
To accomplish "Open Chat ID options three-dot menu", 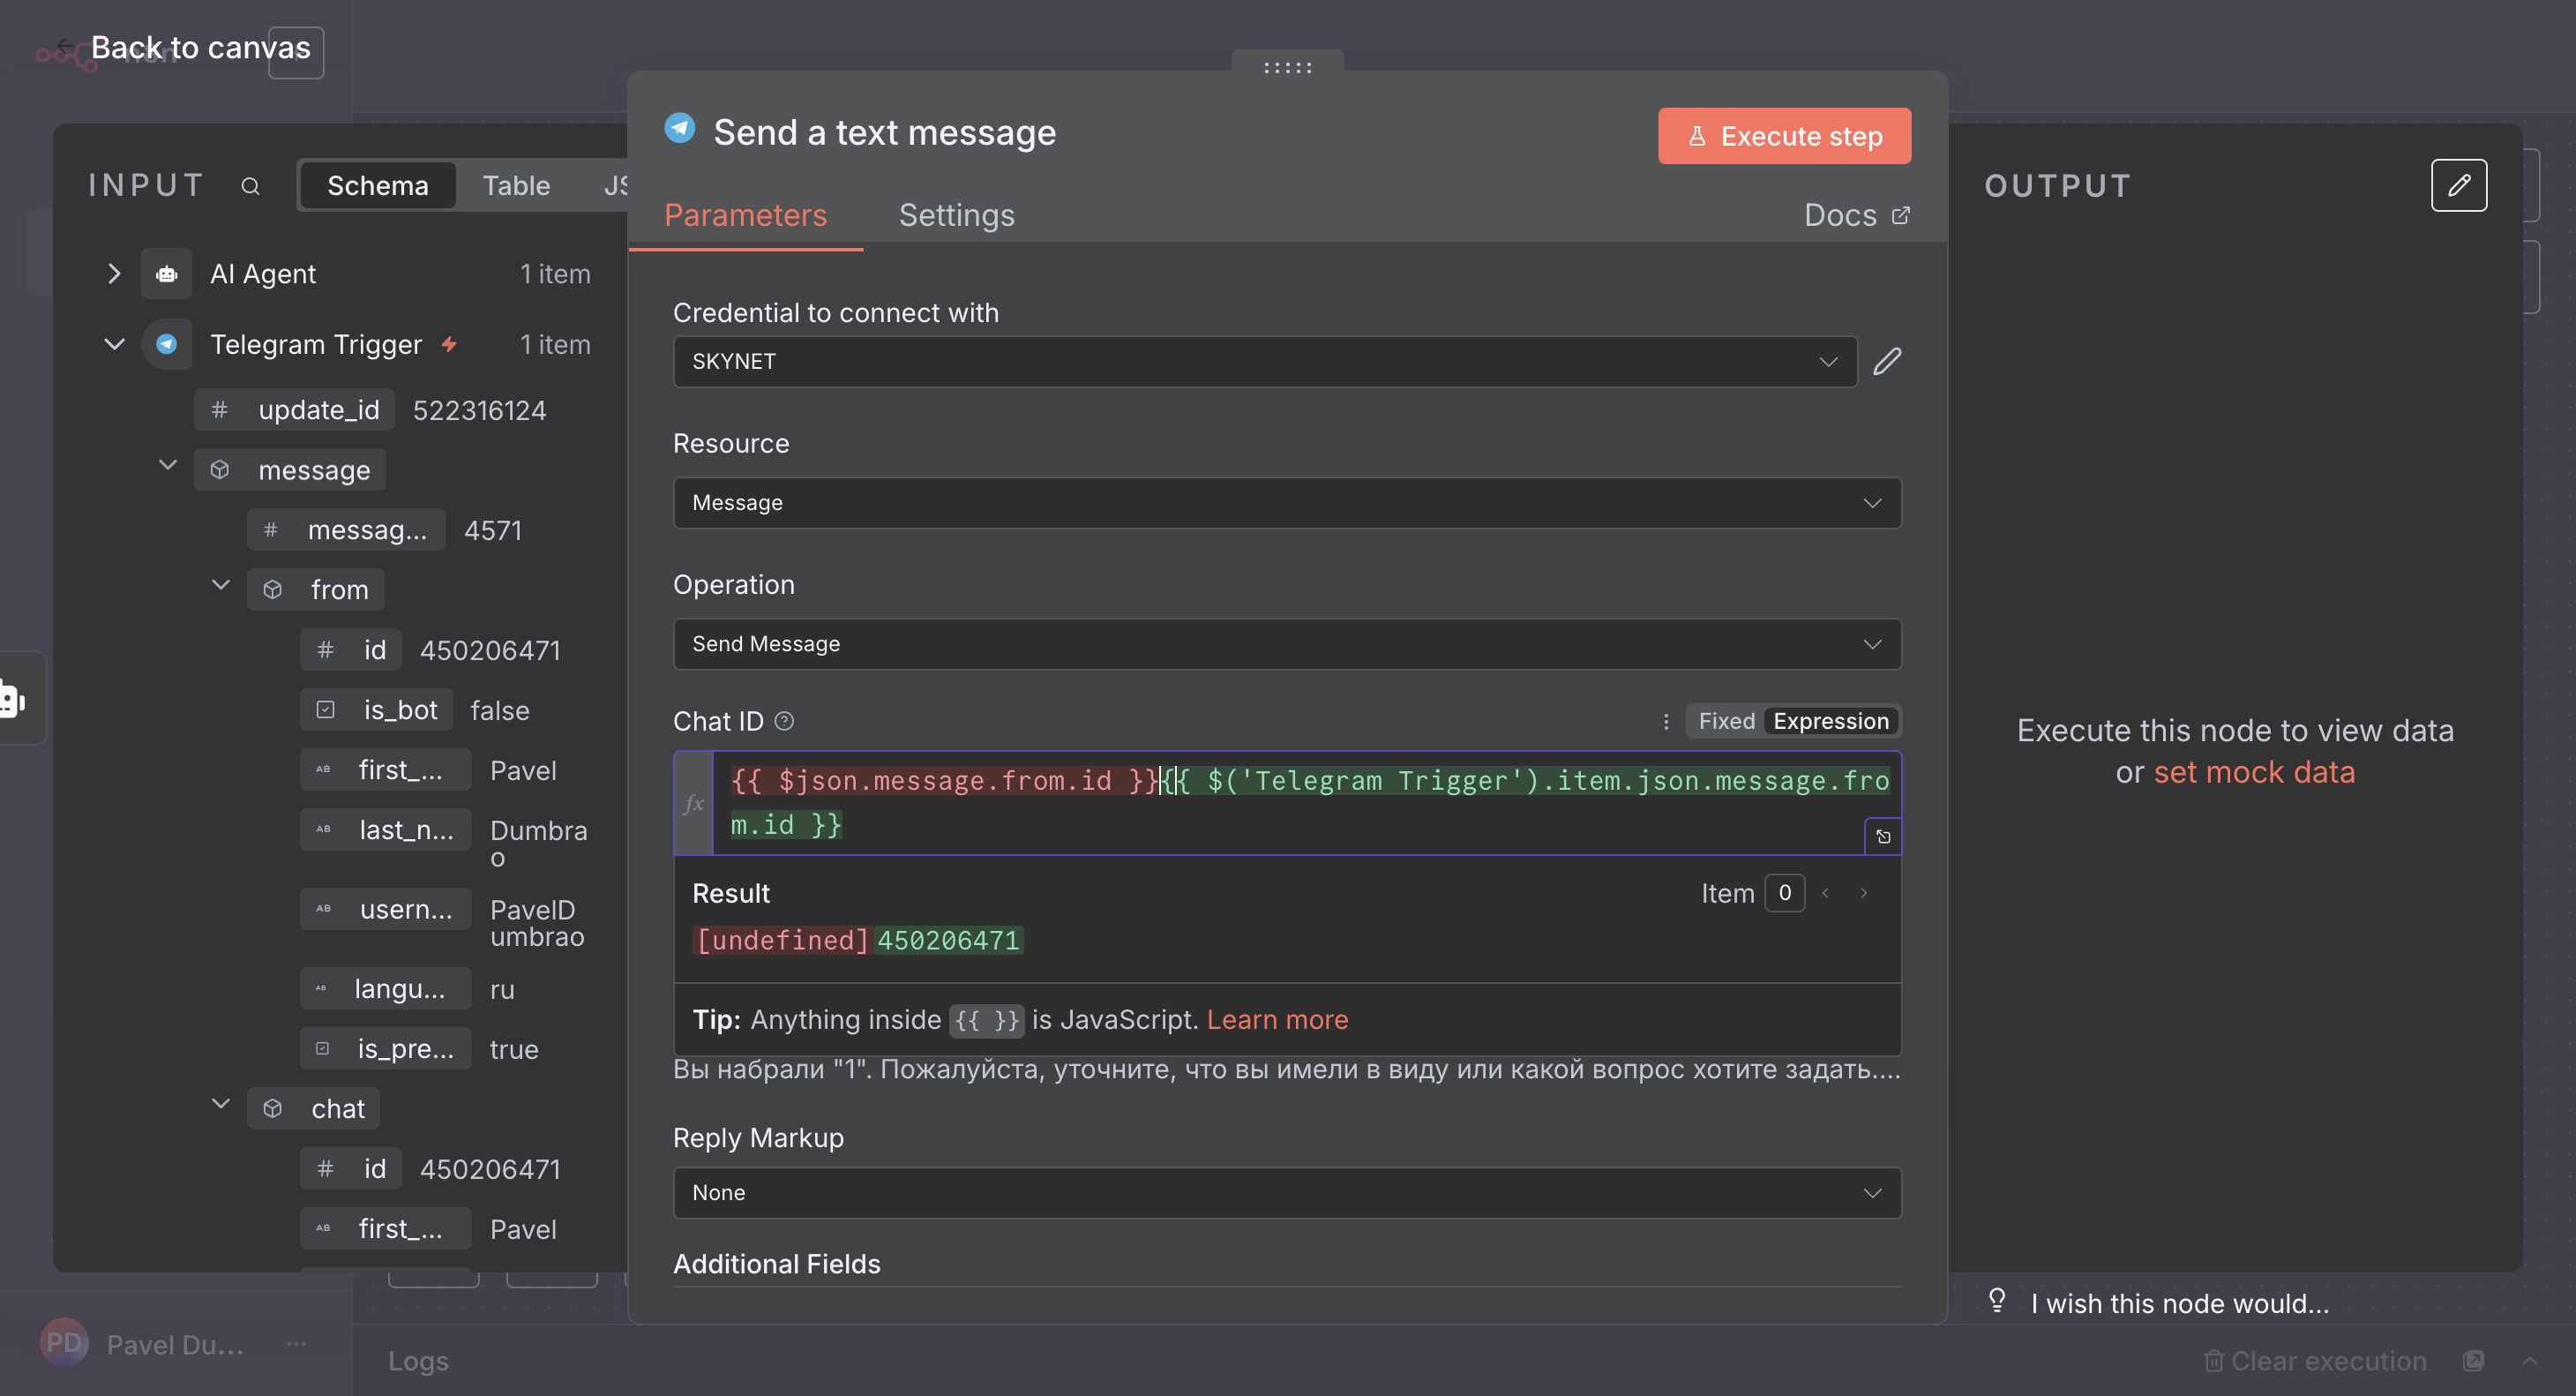I will pyautogui.click(x=1665, y=721).
